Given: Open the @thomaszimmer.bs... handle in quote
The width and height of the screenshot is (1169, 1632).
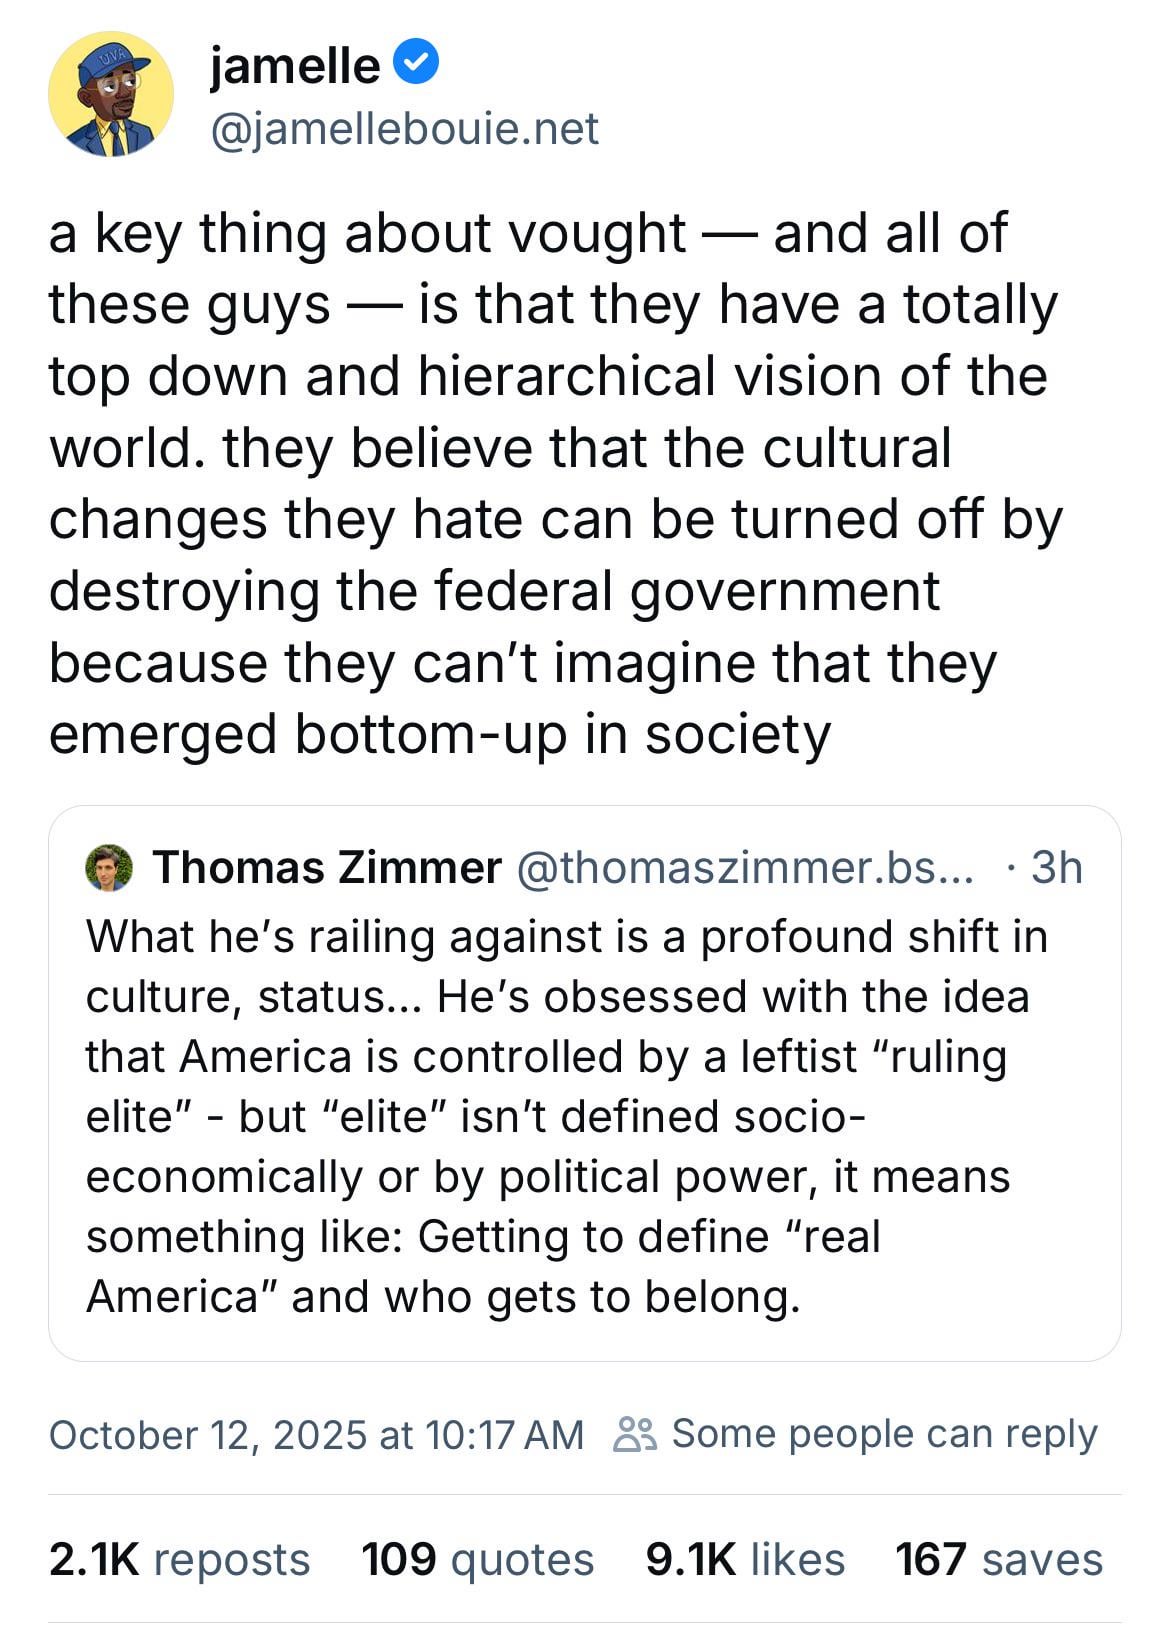Looking at the screenshot, I should pos(745,867).
